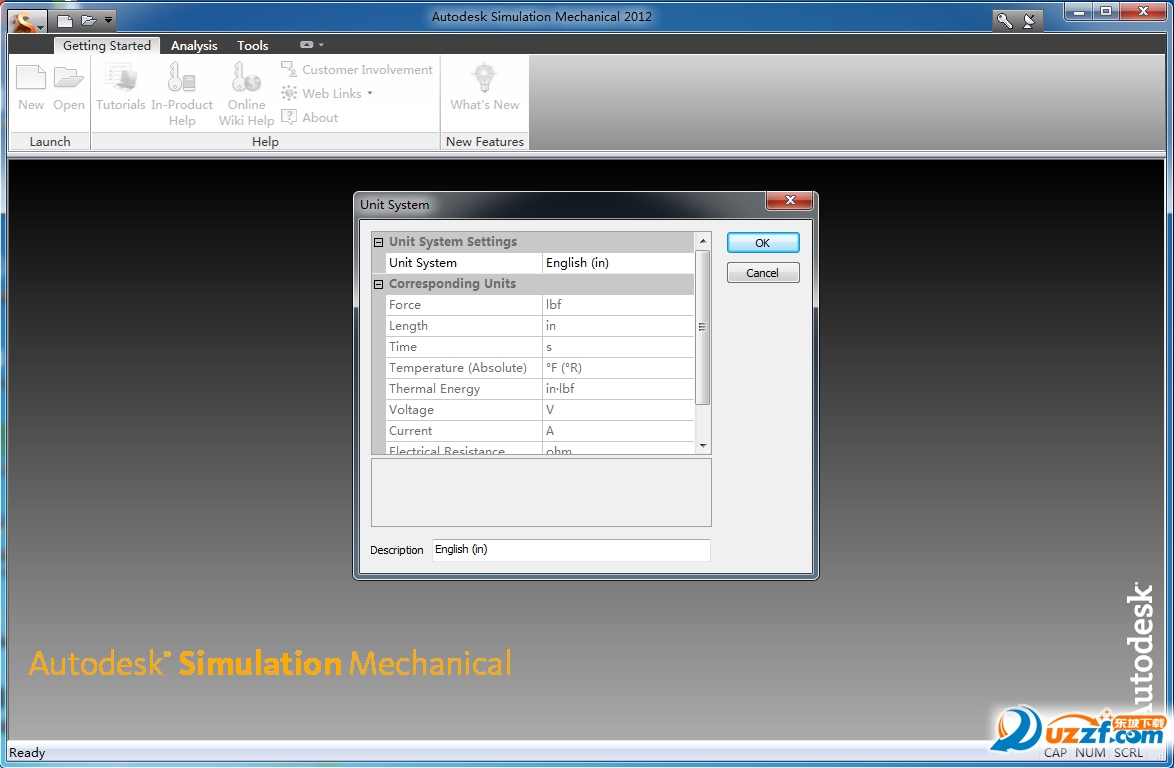1174x768 pixels.
Task: Select the Length row in the units list
Action: pyautogui.click(x=540, y=326)
